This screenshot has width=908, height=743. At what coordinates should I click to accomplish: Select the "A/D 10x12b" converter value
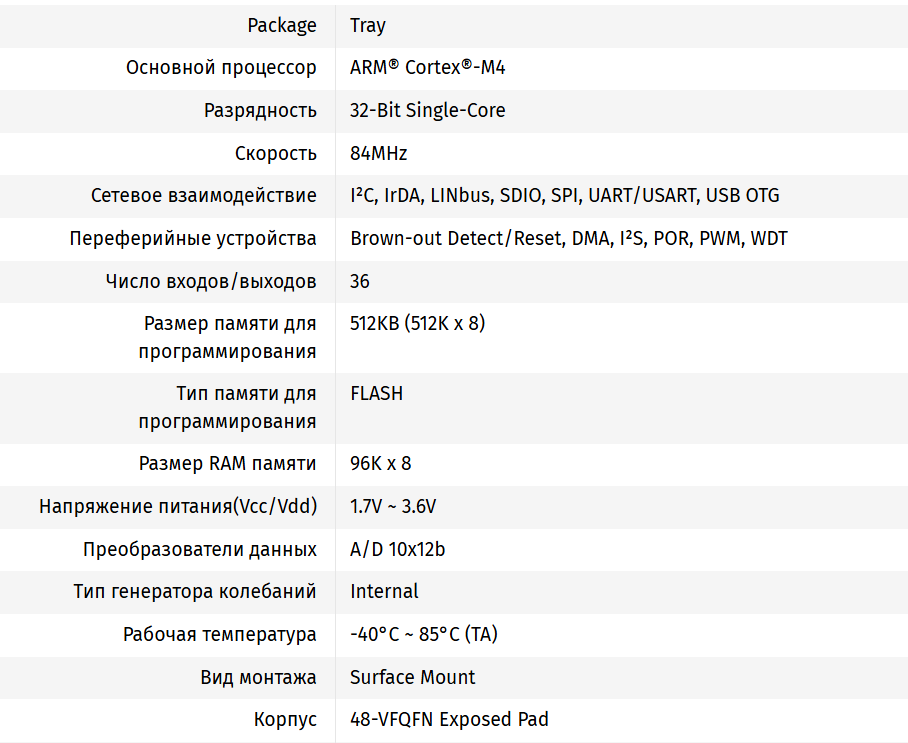[397, 550]
